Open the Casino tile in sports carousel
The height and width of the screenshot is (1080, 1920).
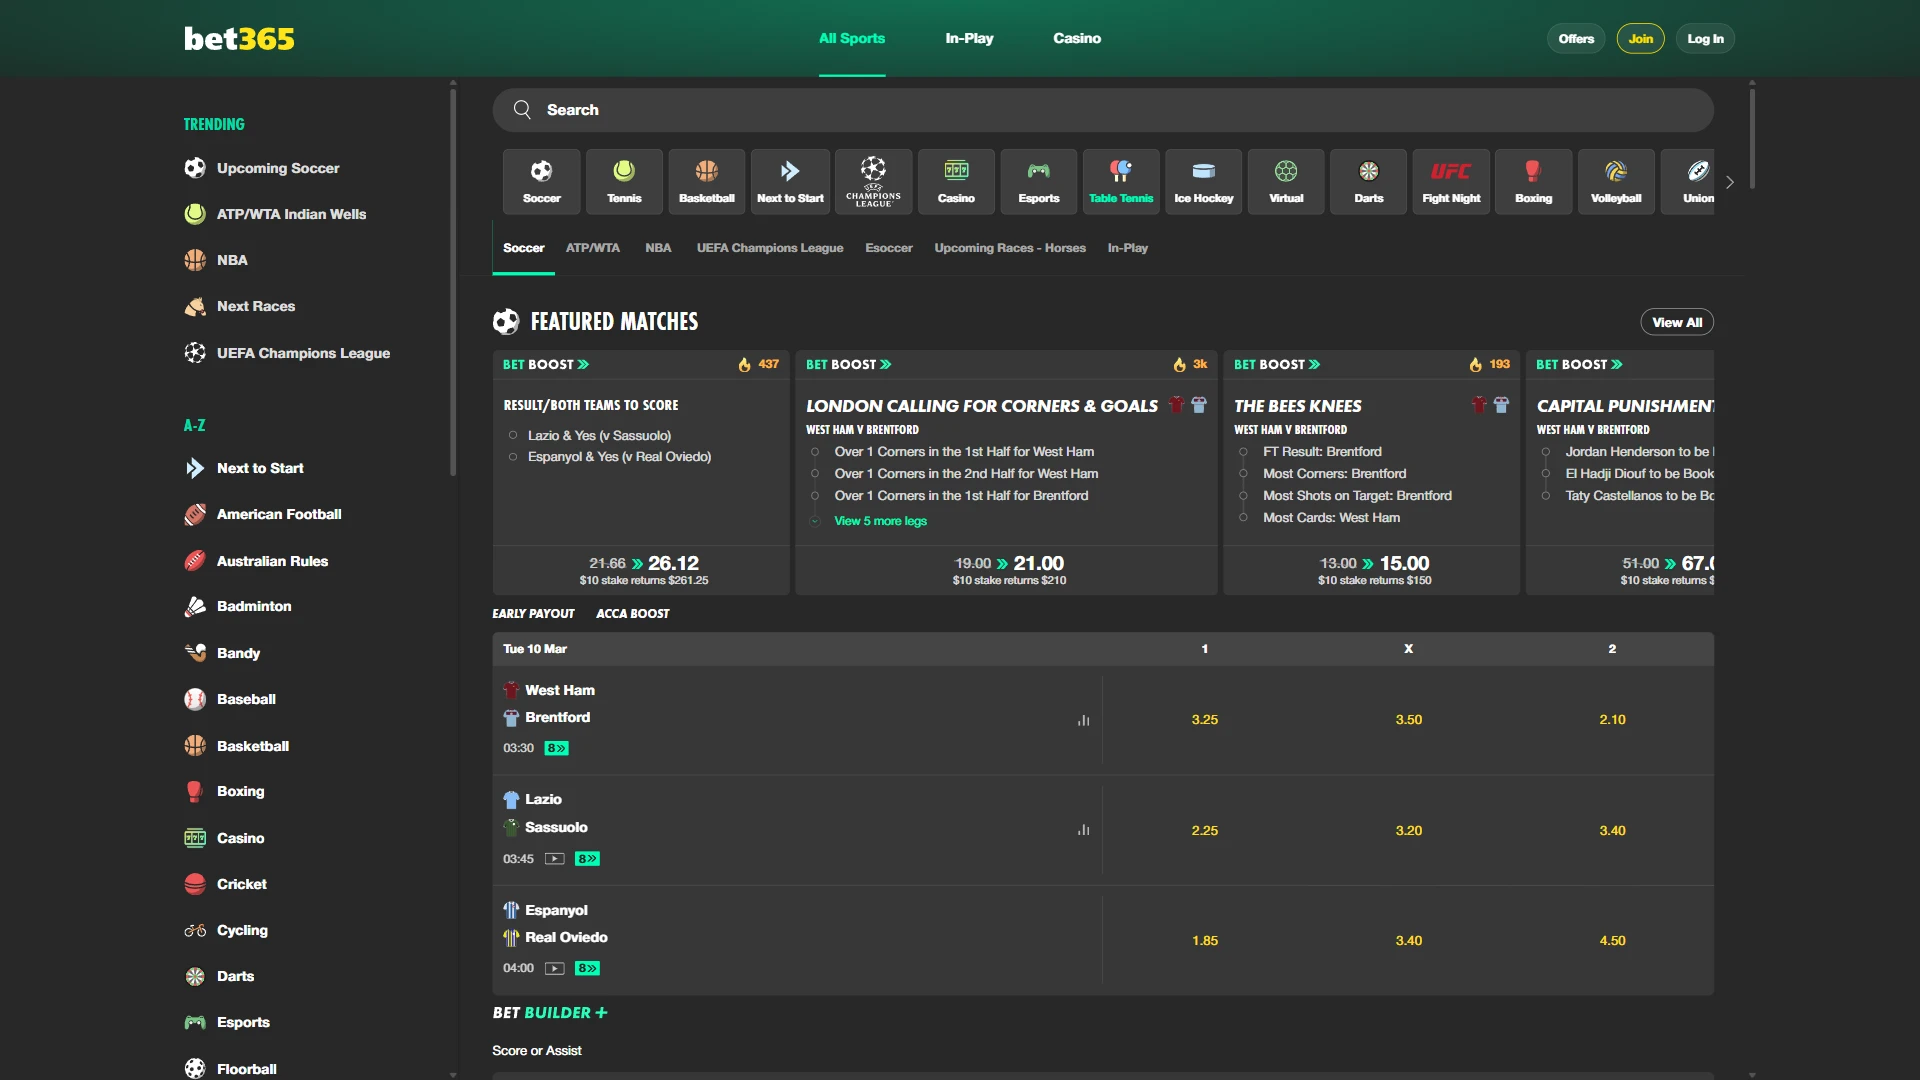pyautogui.click(x=956, y=181)
